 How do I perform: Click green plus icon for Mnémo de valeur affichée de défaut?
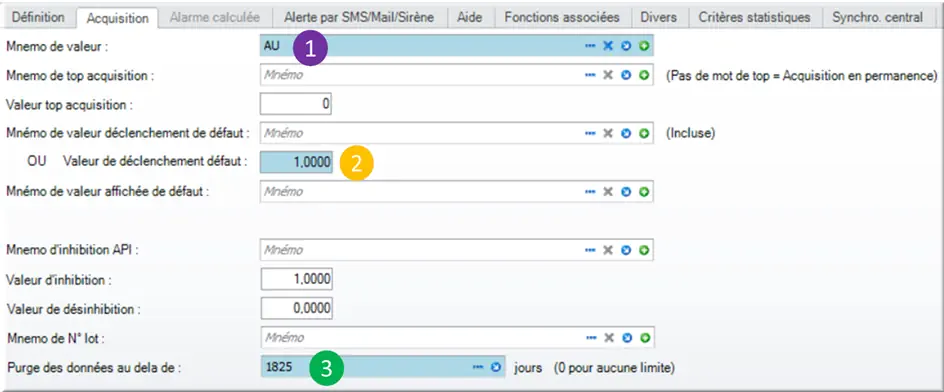pos(644,191)
